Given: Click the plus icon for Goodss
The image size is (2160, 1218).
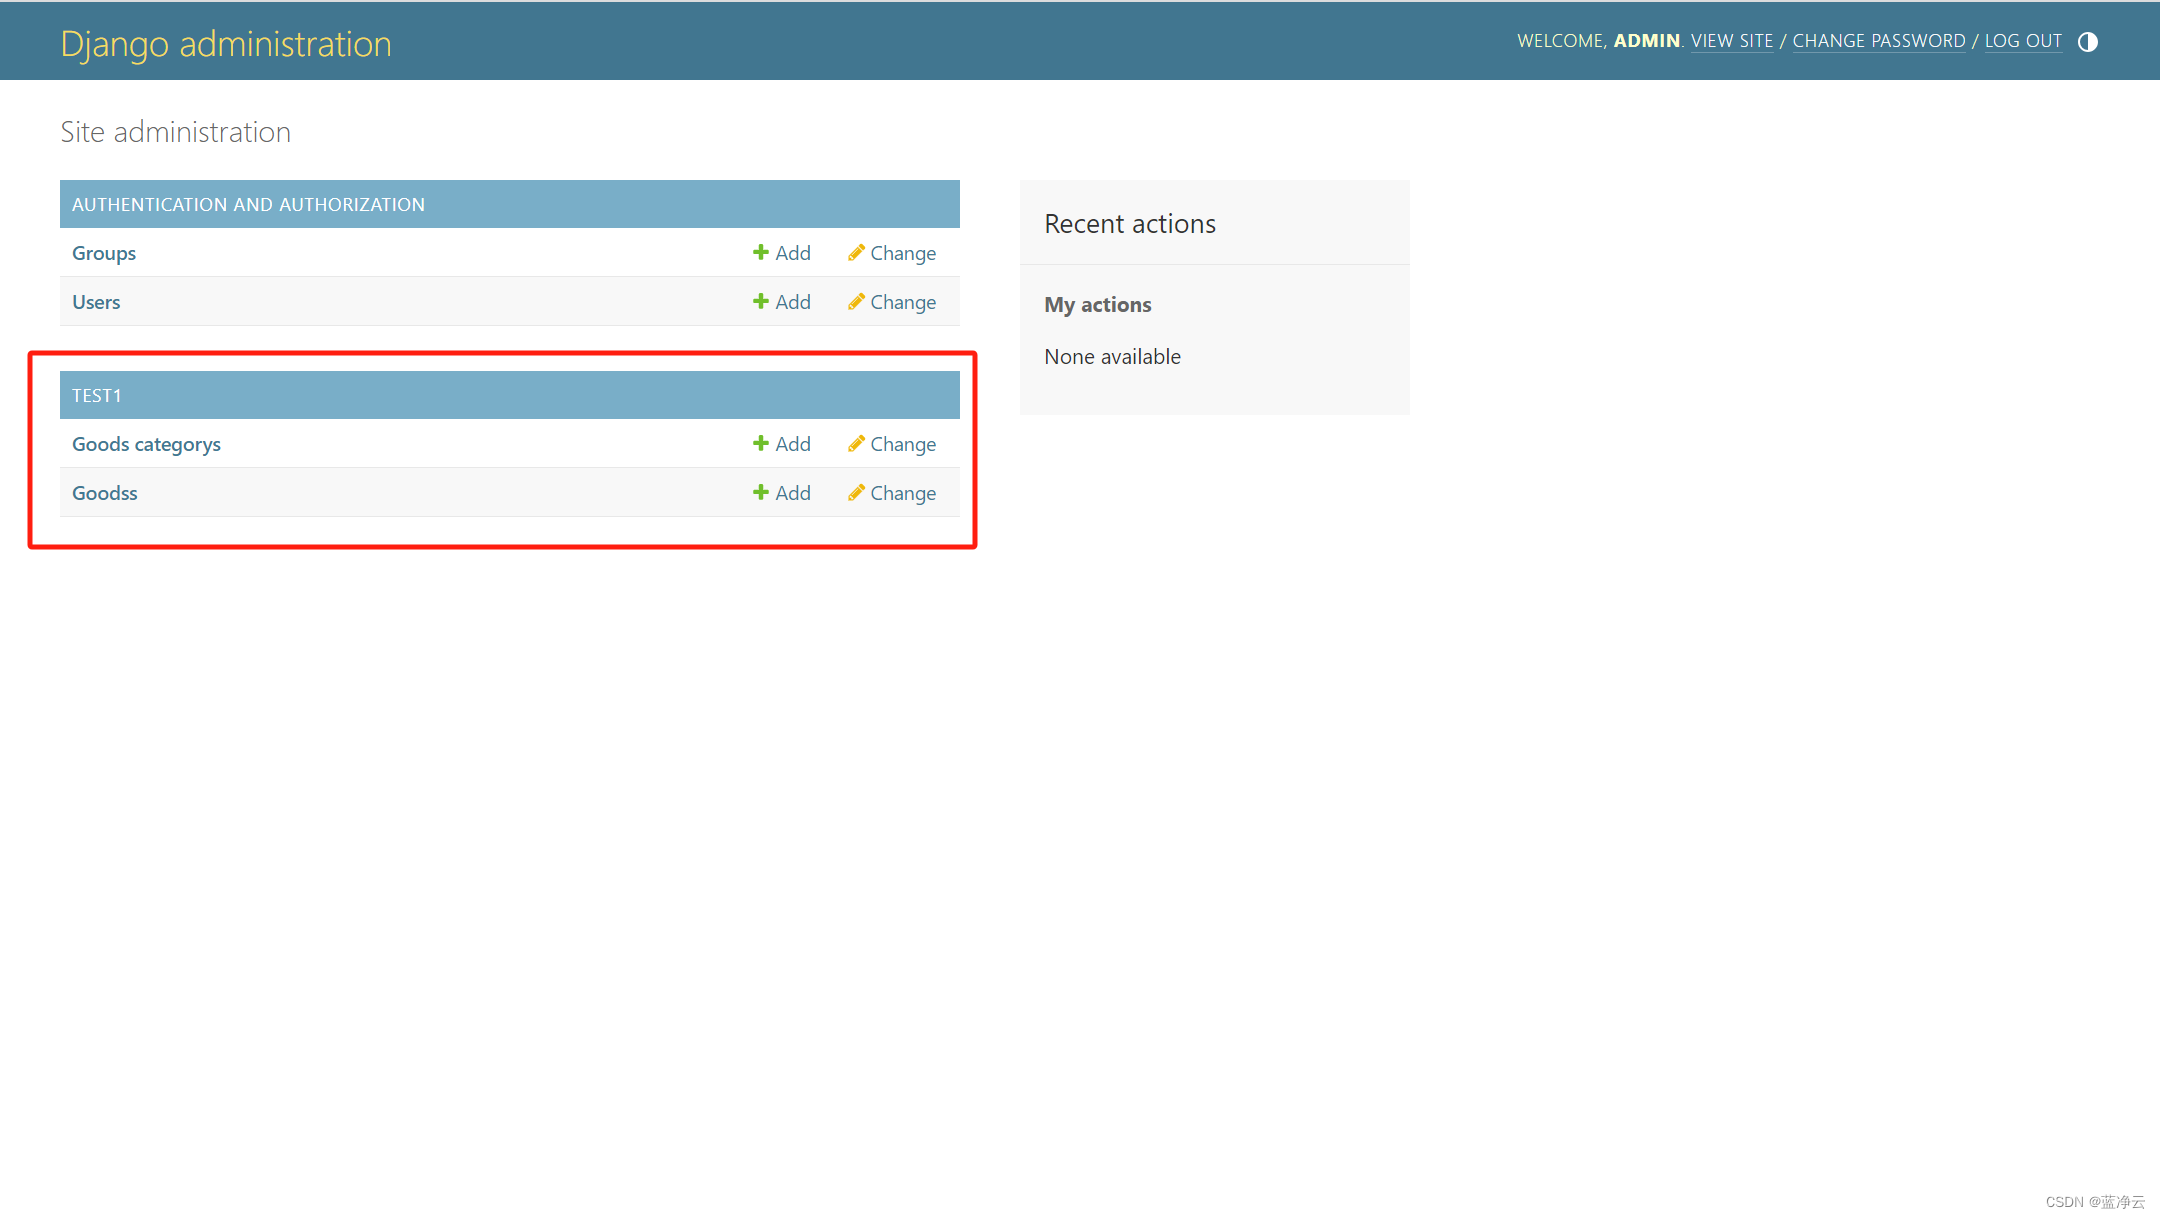Looking at the screenshot, I should pyautogui.click(x=760, y=492).
